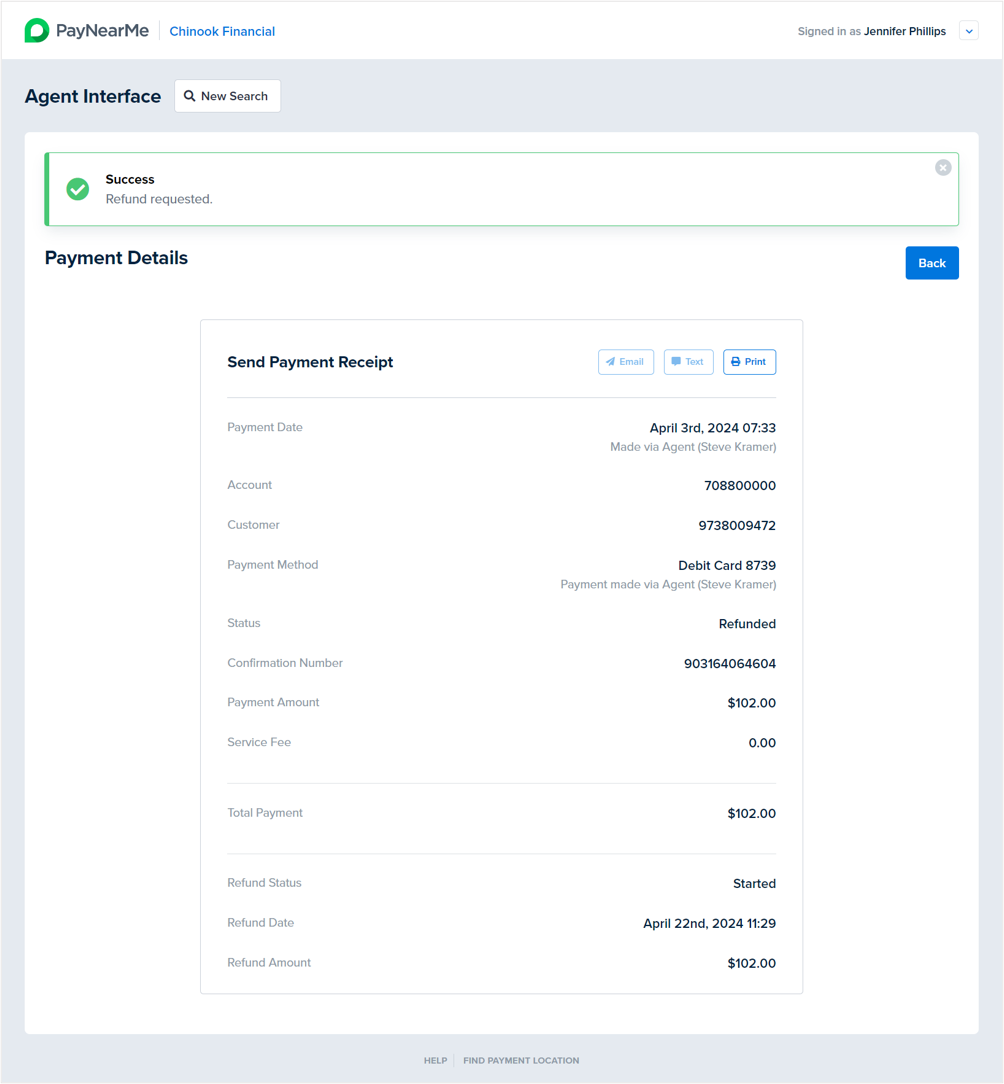Click Made via Agent (Steve Kramer) note
The height and width of the screenshot is (1084, 1004).
point(693,447)
